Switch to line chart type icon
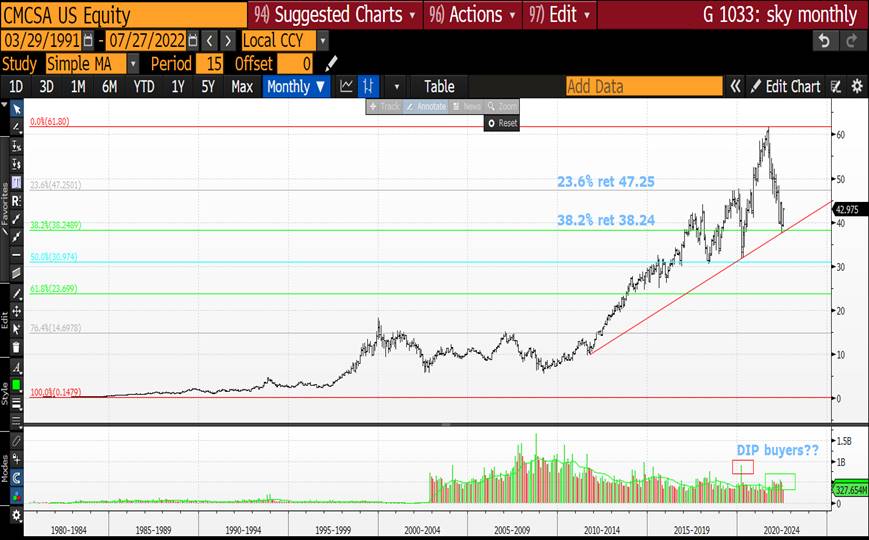 pyautogui.click(x=346, y=86)
